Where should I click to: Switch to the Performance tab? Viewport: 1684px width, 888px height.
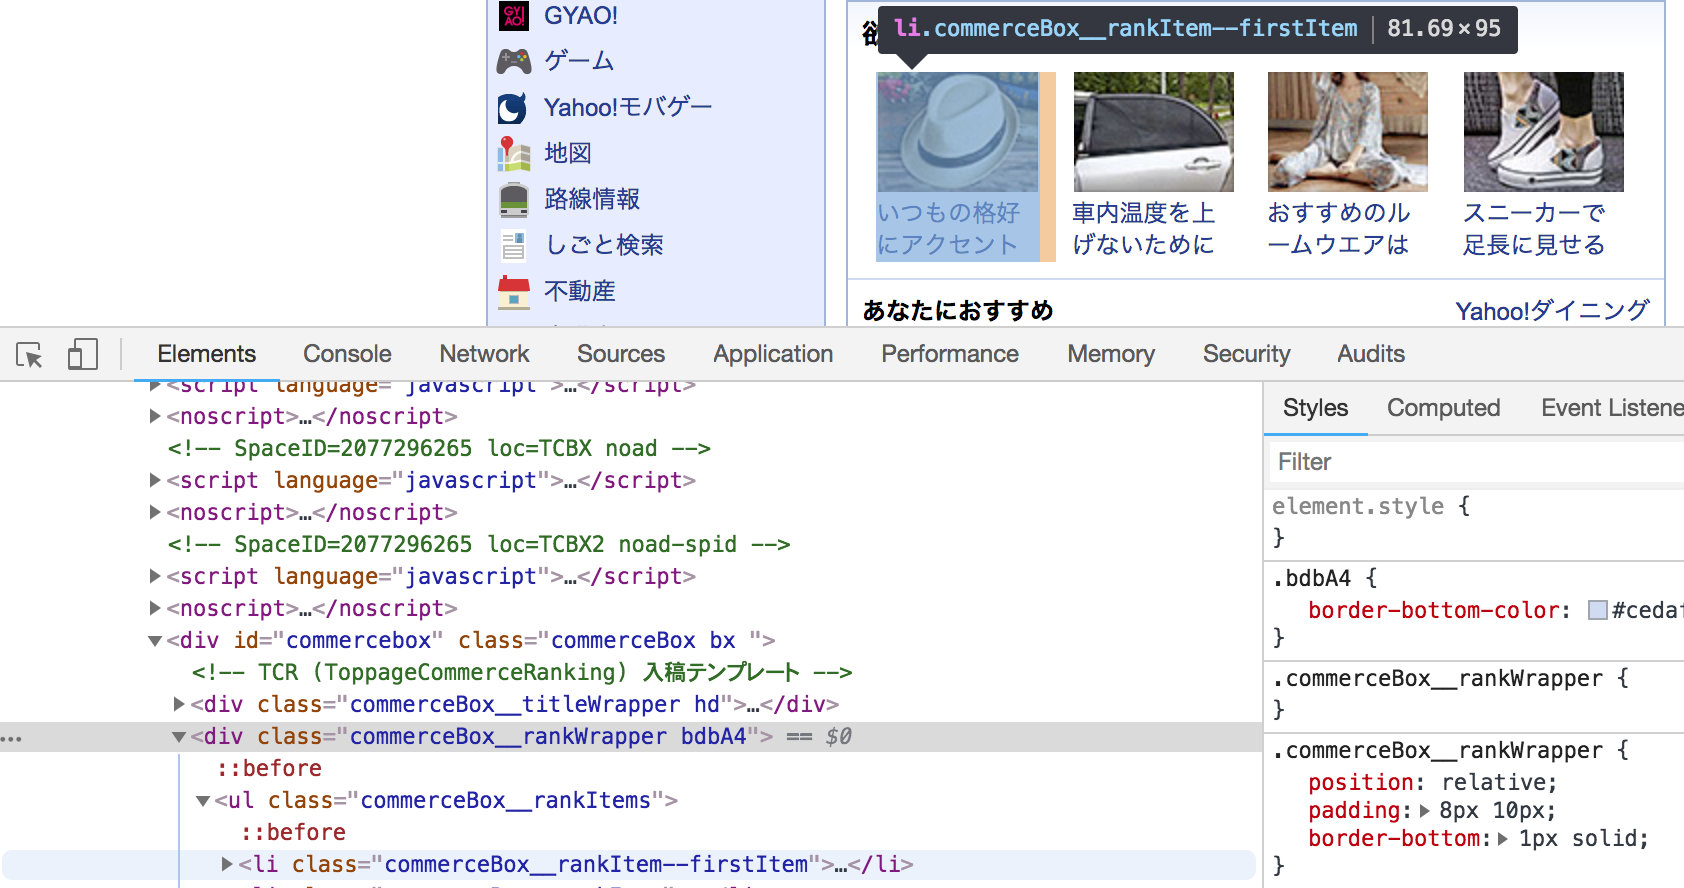coord(950,354)
